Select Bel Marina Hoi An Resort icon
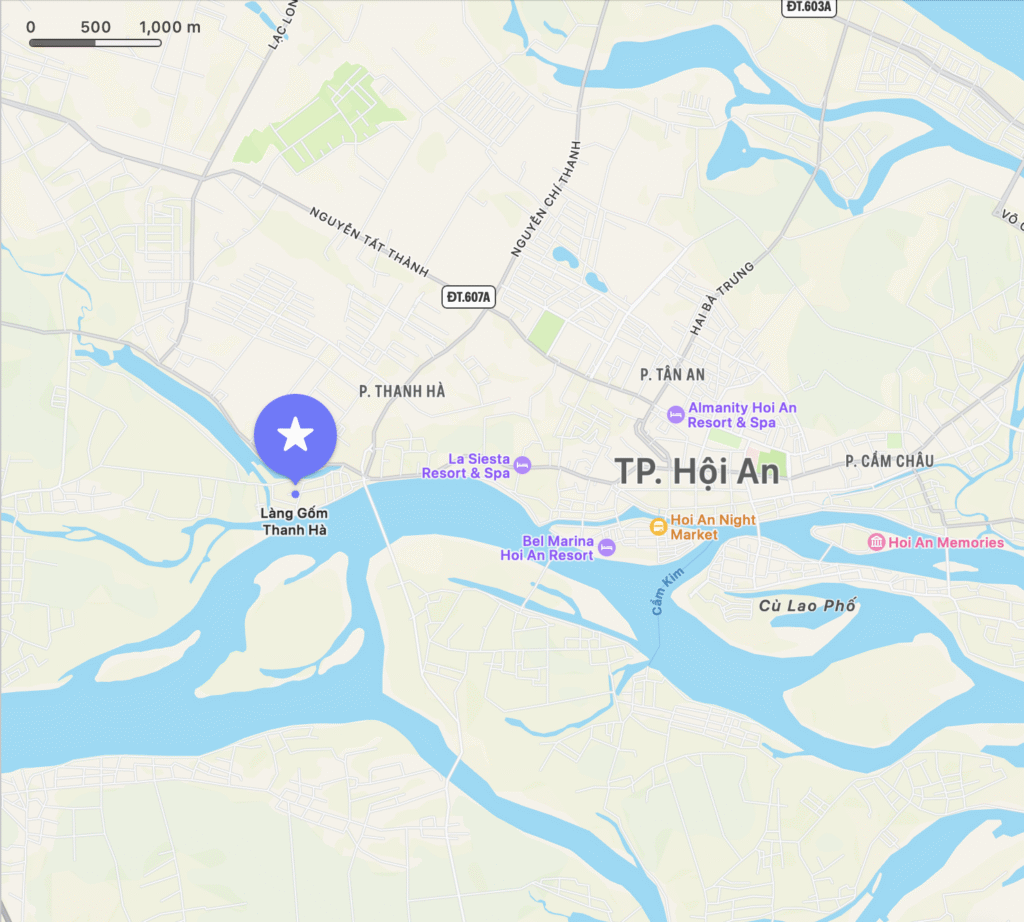 [x=607, y=547]
